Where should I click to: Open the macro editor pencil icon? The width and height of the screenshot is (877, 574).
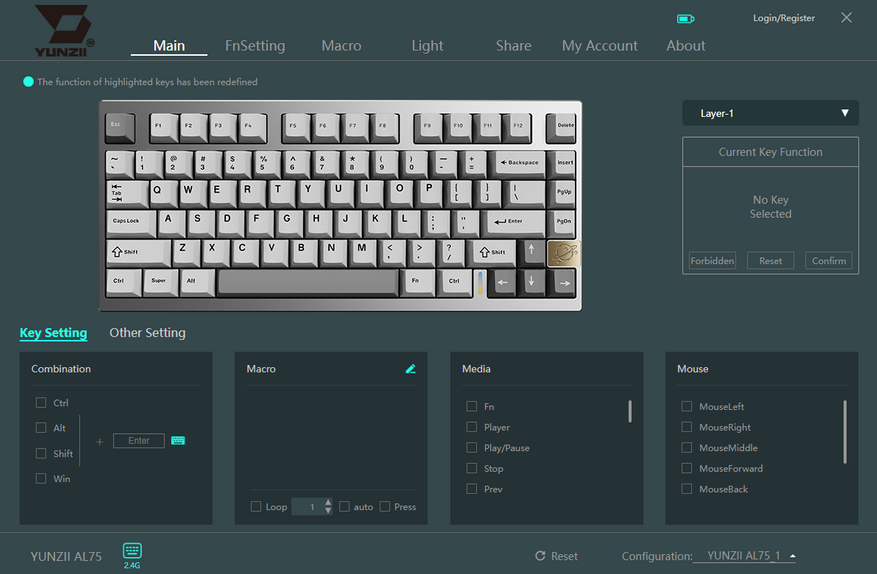coord(411,369)
